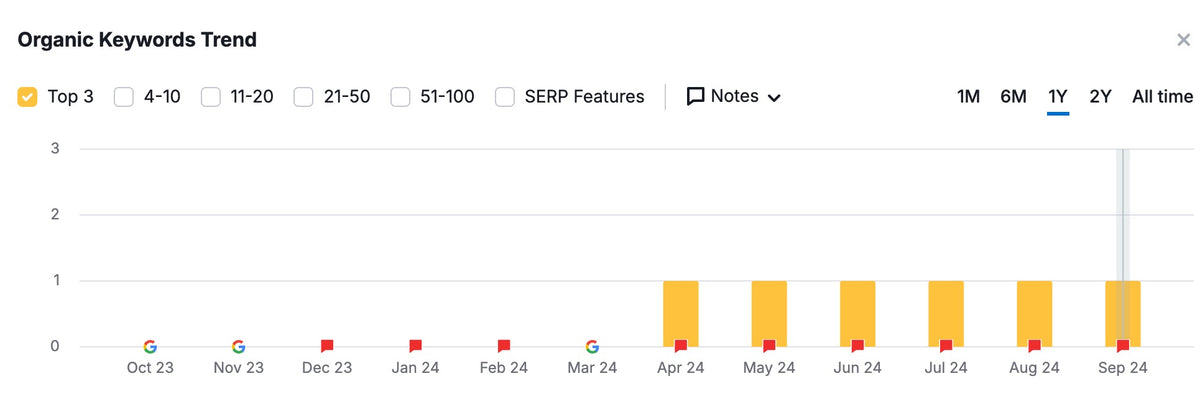This screenshot has width=1200, height=399.
Task: Show the All time range
Action: click(x=1162, y=97)
